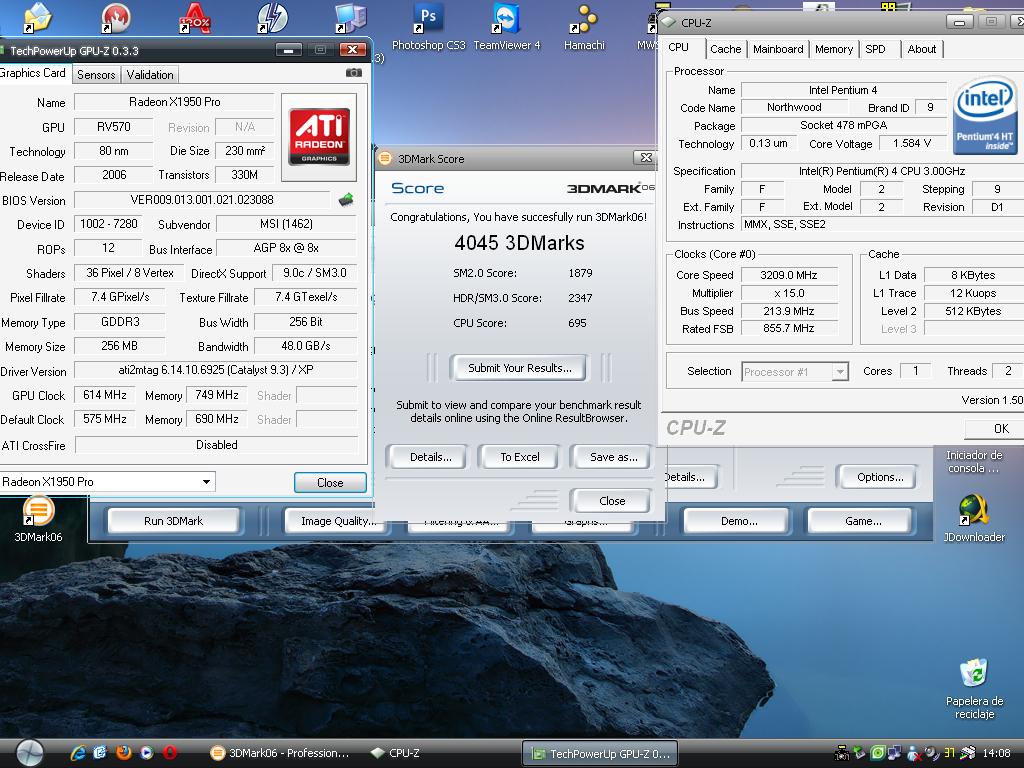Click the yellow 31 system tray icon
Screen dimensions: 1024x768
(949, 753)
